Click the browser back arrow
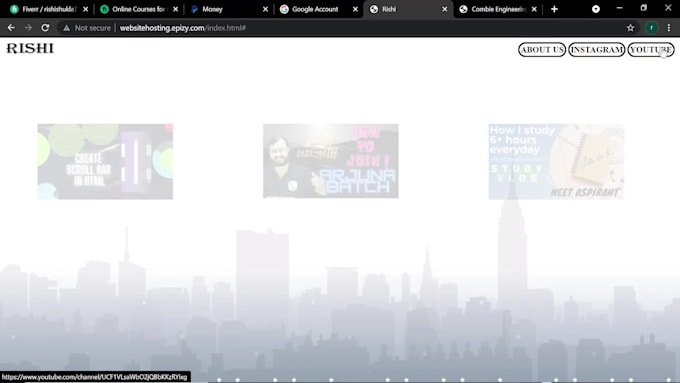The height and width of the screenshot is (383, 680). pos(11,28)
